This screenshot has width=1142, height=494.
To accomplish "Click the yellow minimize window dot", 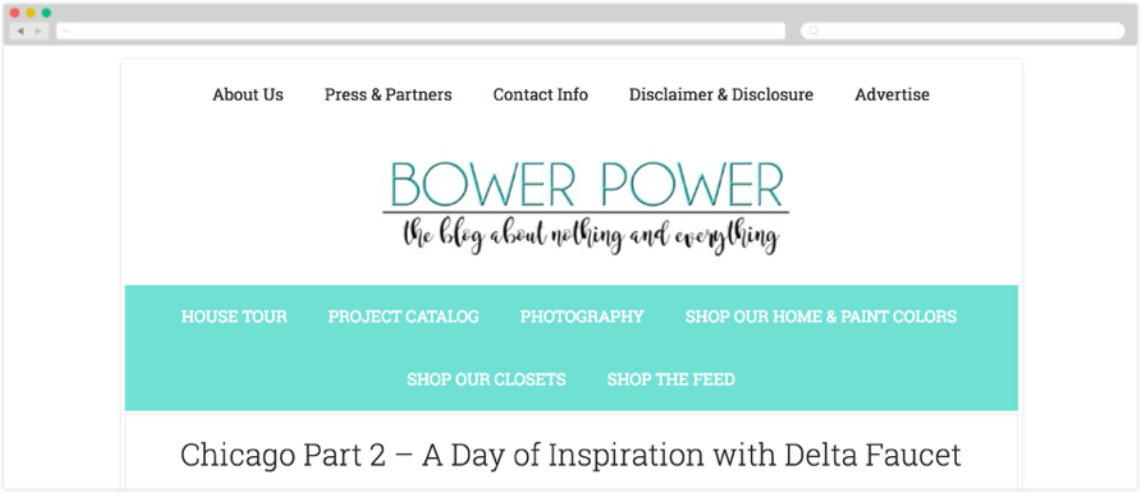I will (x=31, y=13).
